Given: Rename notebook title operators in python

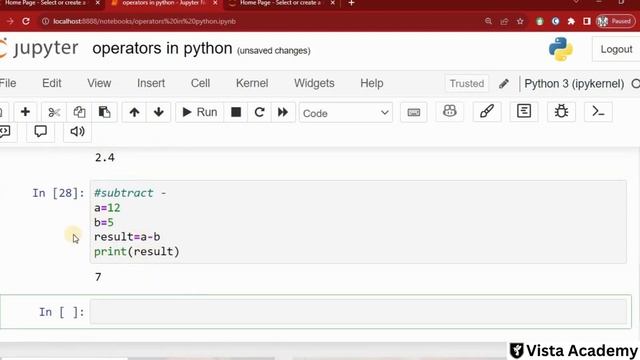Looking at the screenshot, I should pos(162,49).
